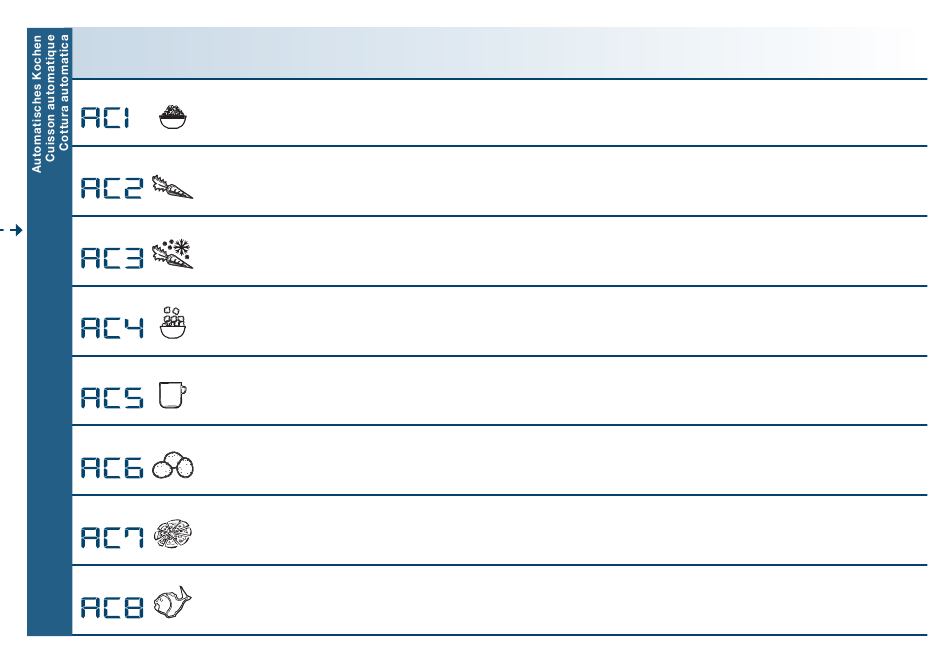The height and width of the screenshot is (670, 950).
Task: Select the fish icon beside AC8
Action: pyautogui.click(x=172, y=602)
